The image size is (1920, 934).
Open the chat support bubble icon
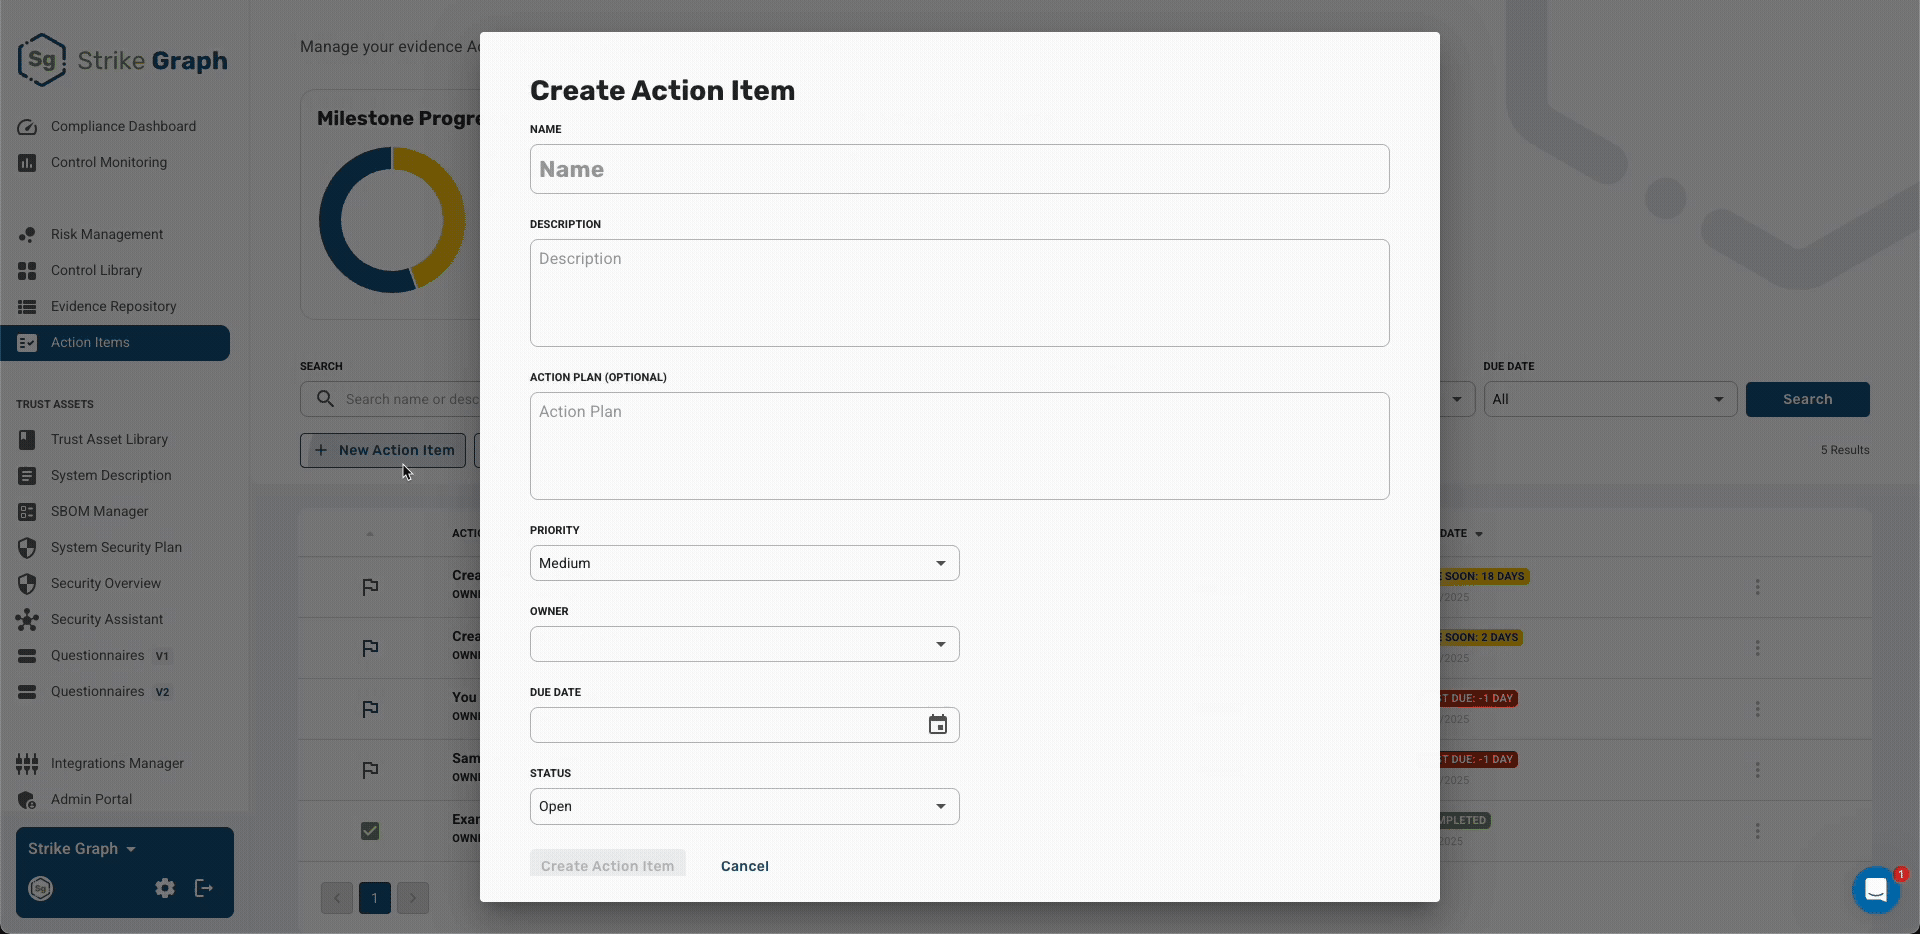pos(1875,889)
